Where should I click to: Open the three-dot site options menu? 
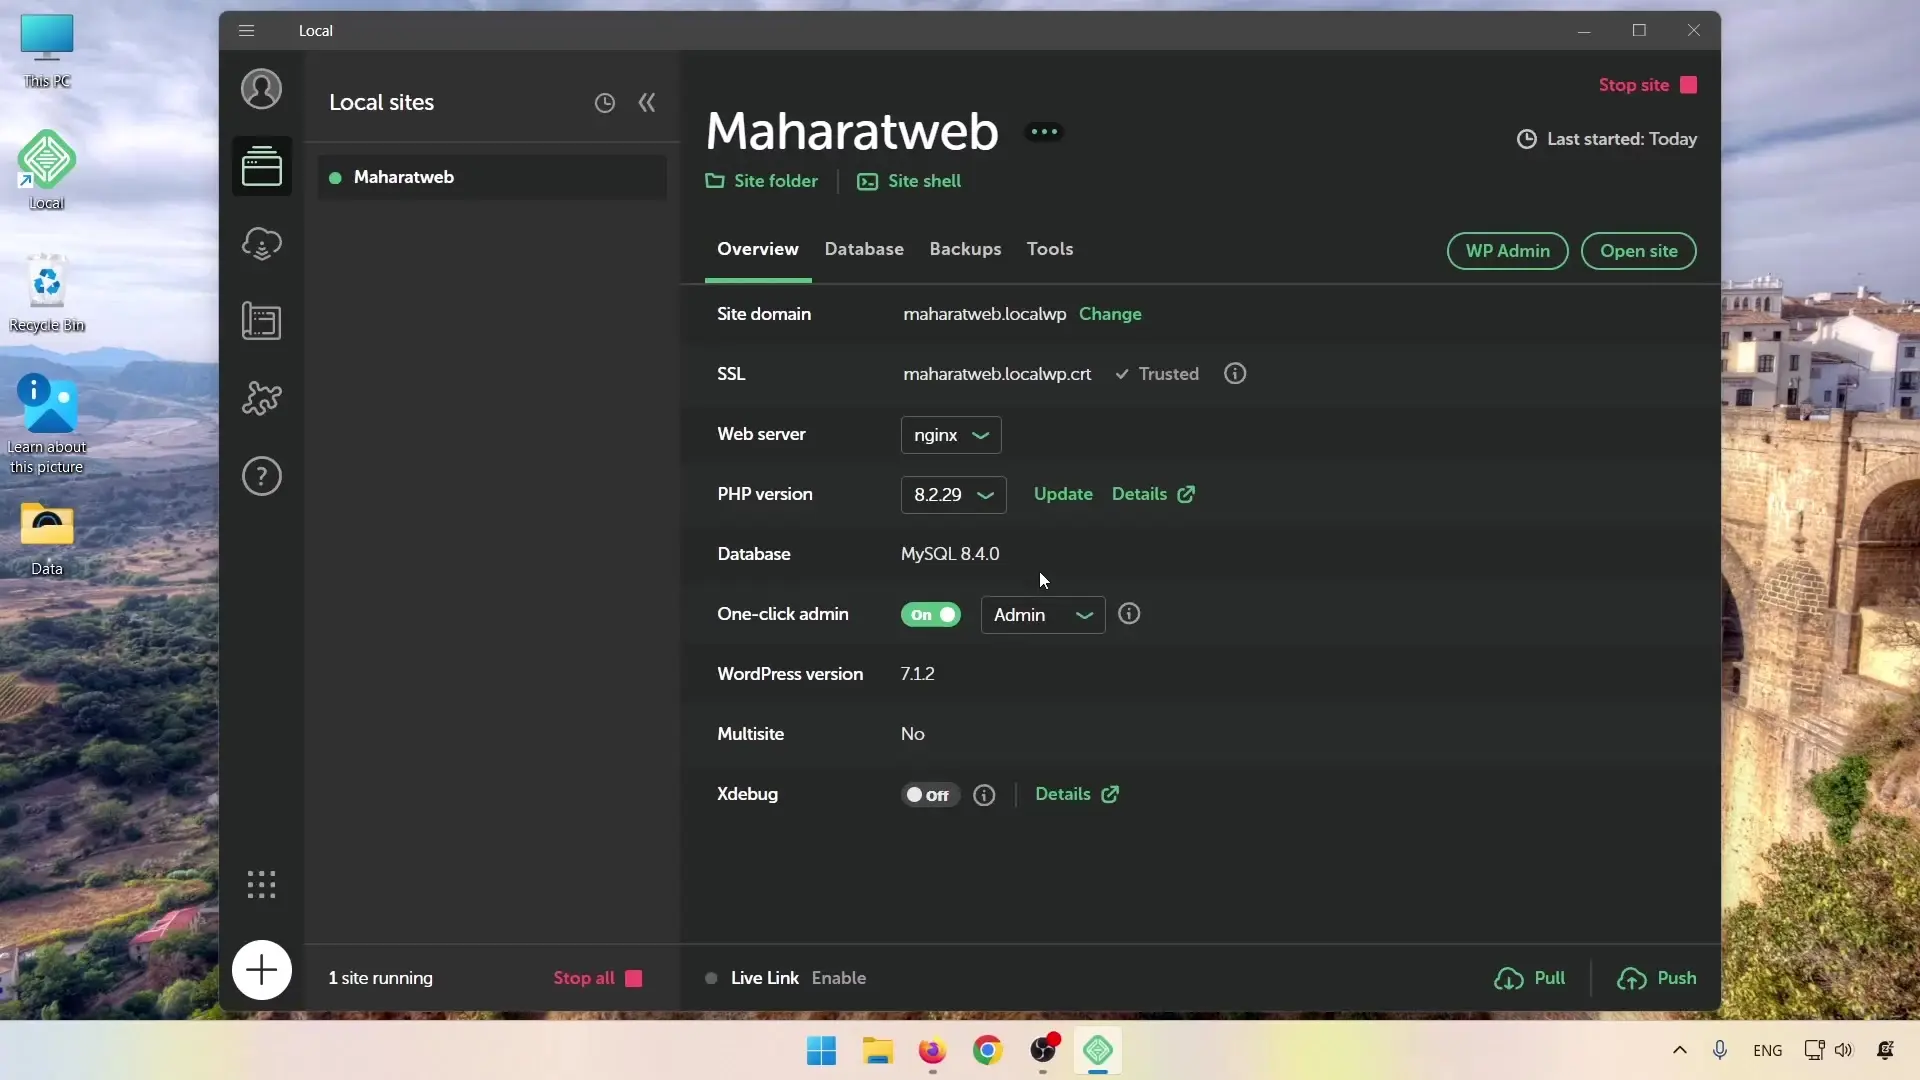[x=1044, y=131]
